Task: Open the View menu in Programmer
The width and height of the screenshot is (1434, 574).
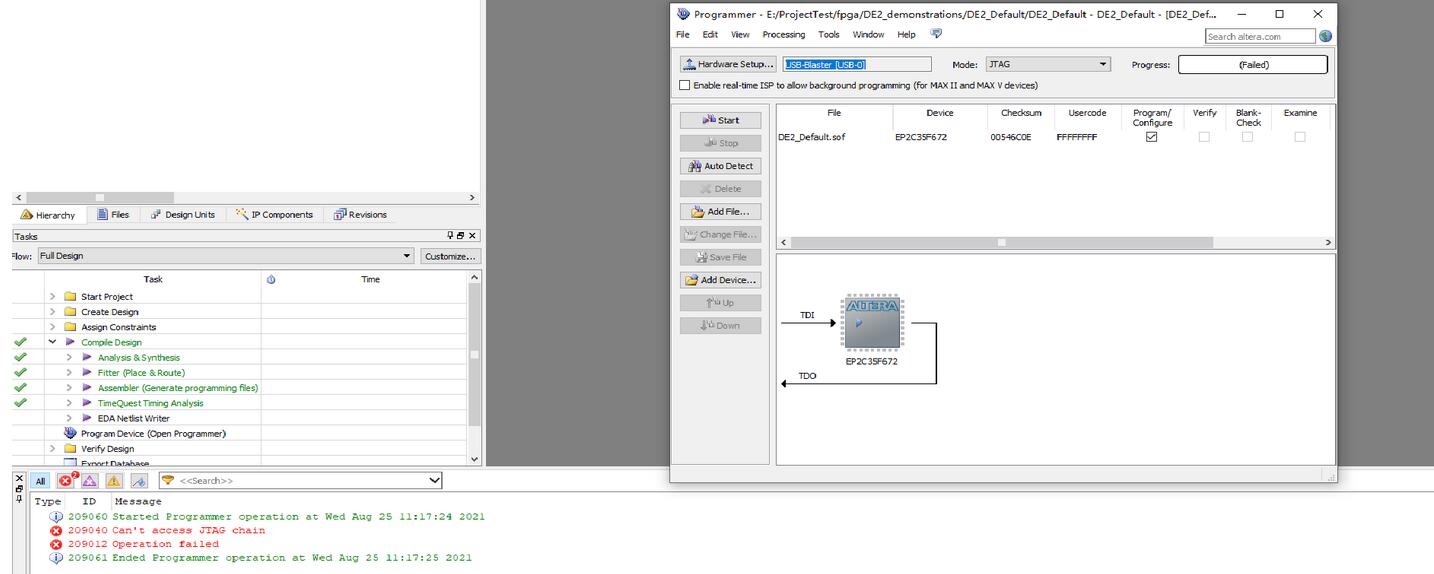Action: coord(740,35)
